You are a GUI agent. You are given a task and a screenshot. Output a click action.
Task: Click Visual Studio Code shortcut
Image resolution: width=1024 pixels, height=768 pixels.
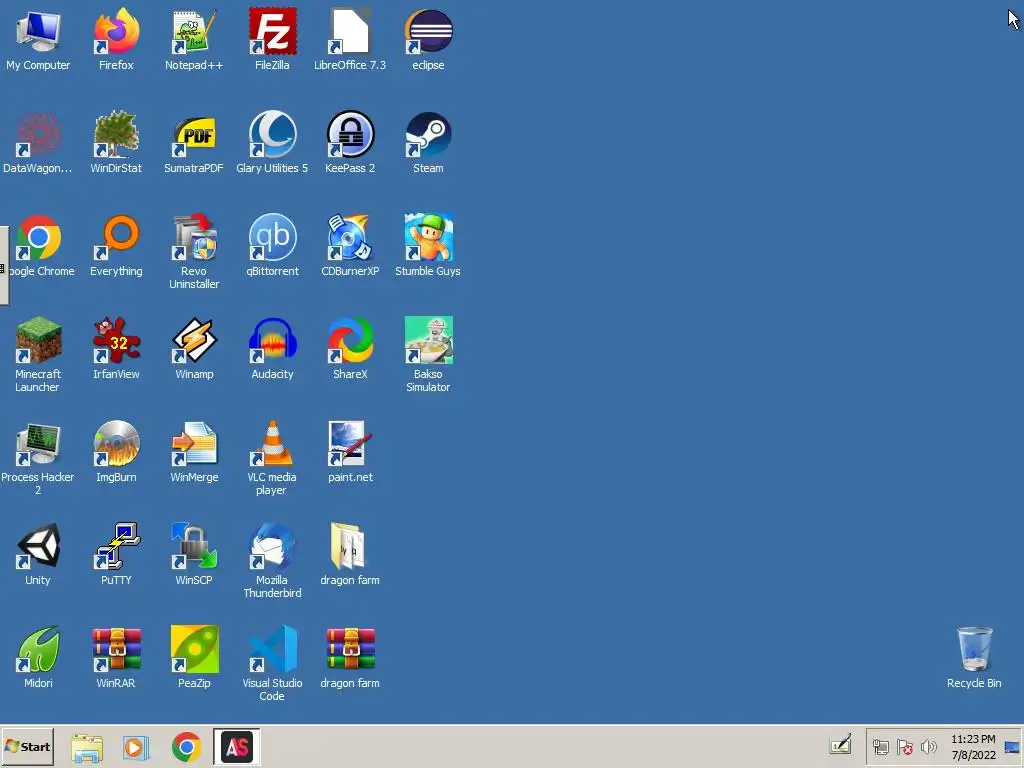[x=272, y=649]
